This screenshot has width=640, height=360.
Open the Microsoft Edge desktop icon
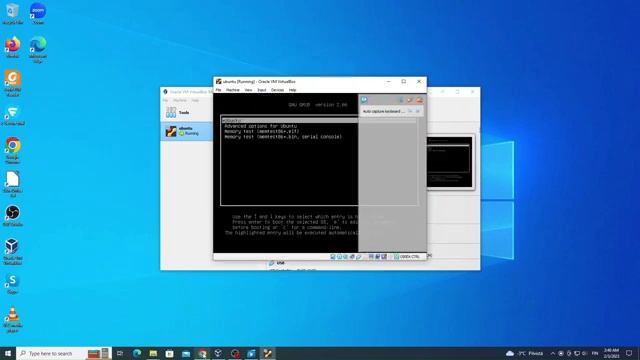(x=38, y=49)
